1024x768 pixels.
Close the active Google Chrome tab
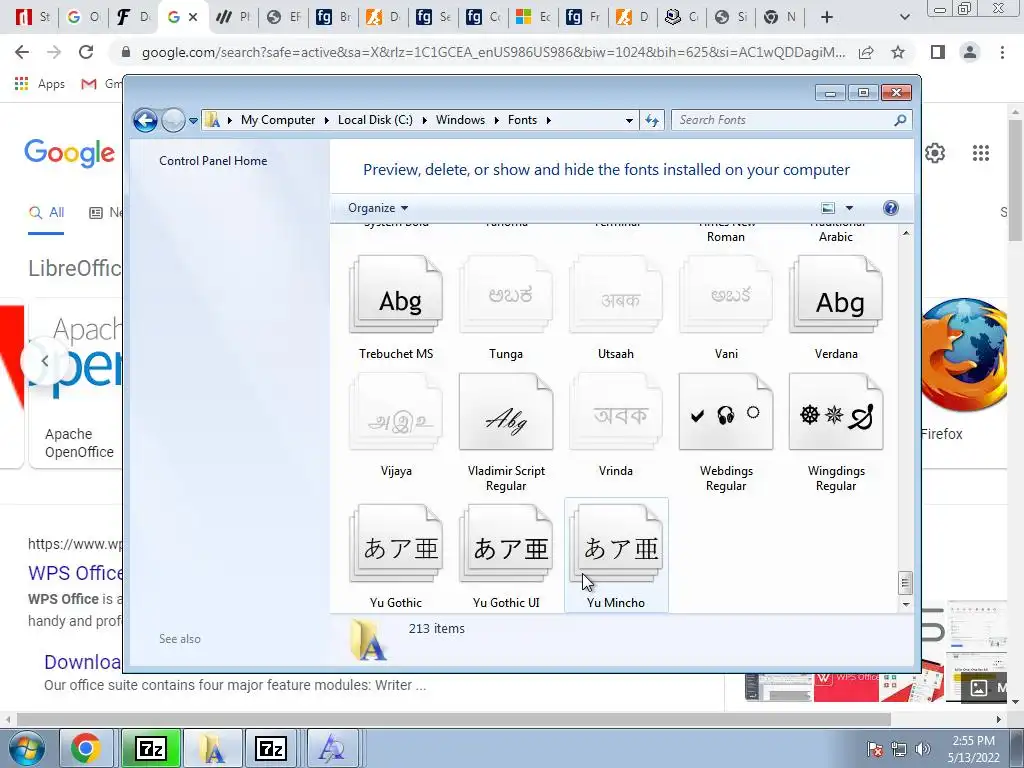193,17
